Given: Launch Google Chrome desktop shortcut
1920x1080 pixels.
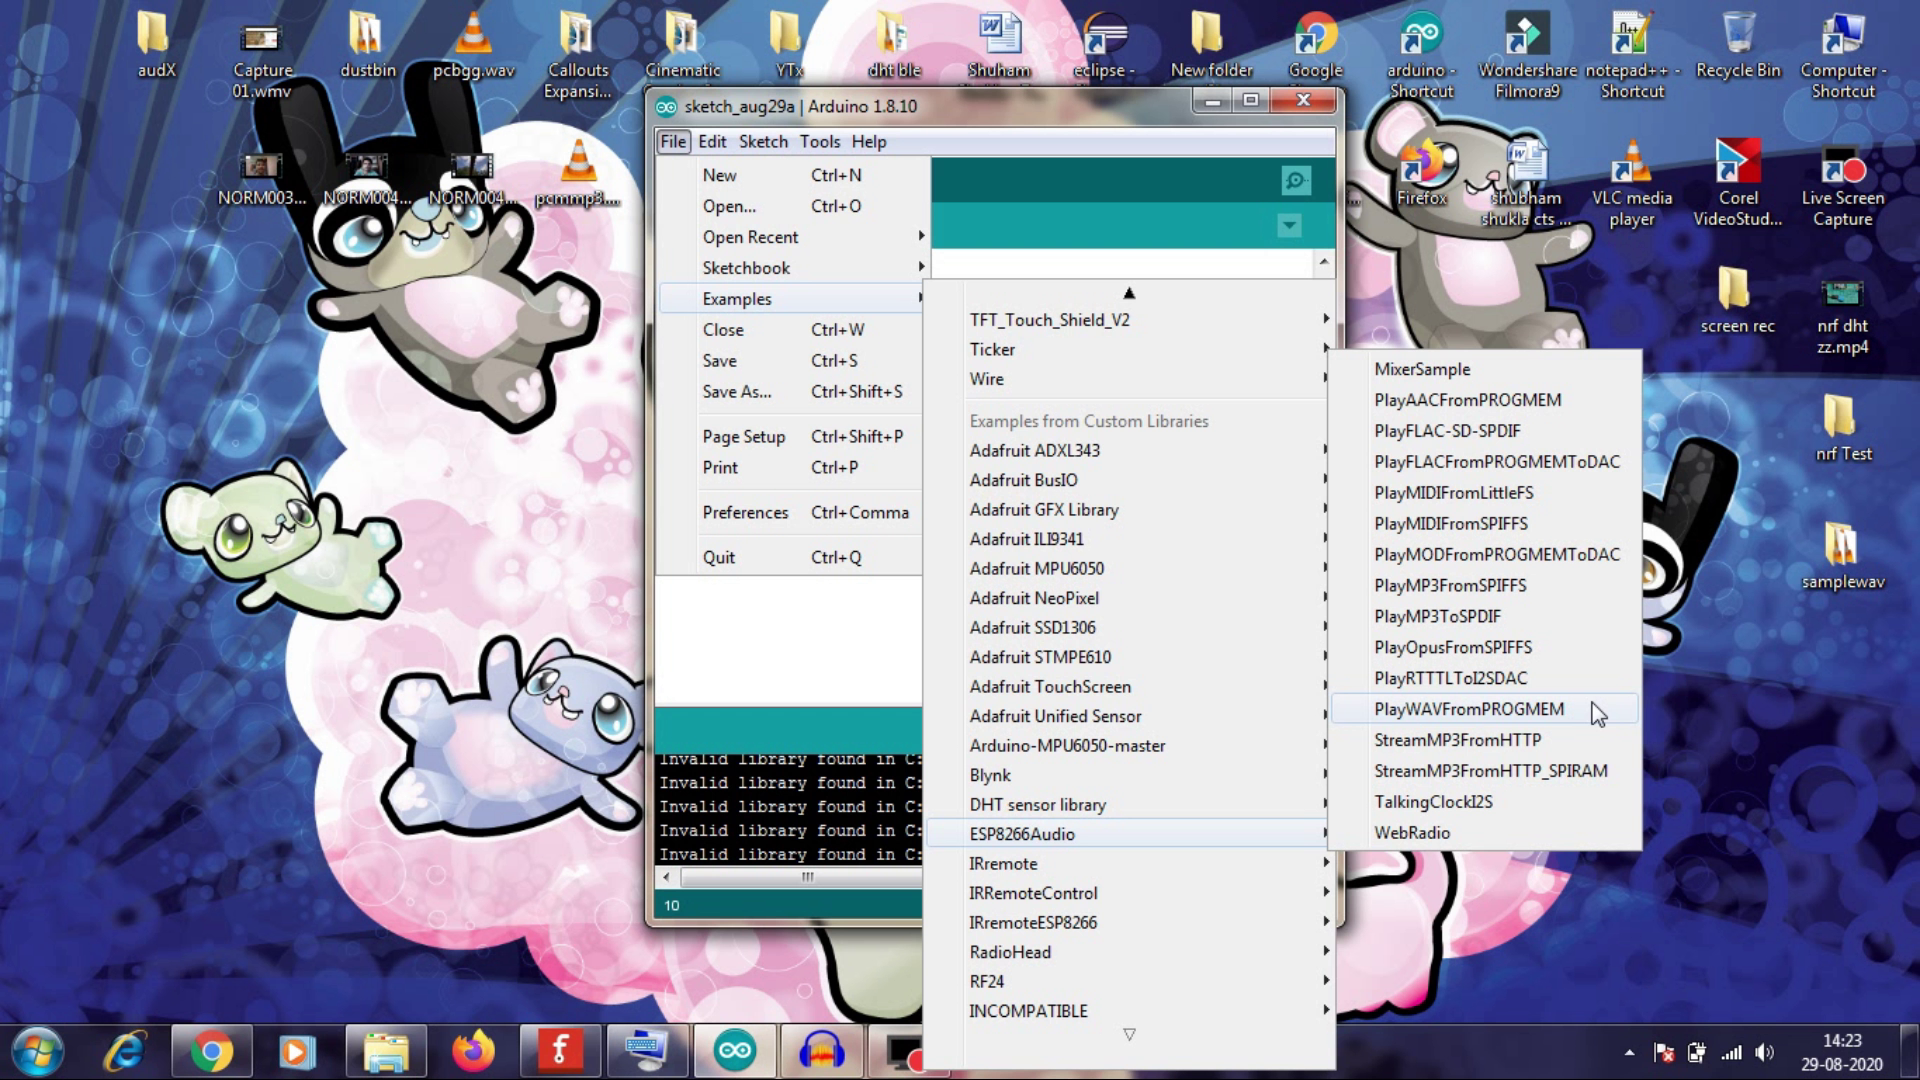Looking at the screenshot, I should 1315,45.
